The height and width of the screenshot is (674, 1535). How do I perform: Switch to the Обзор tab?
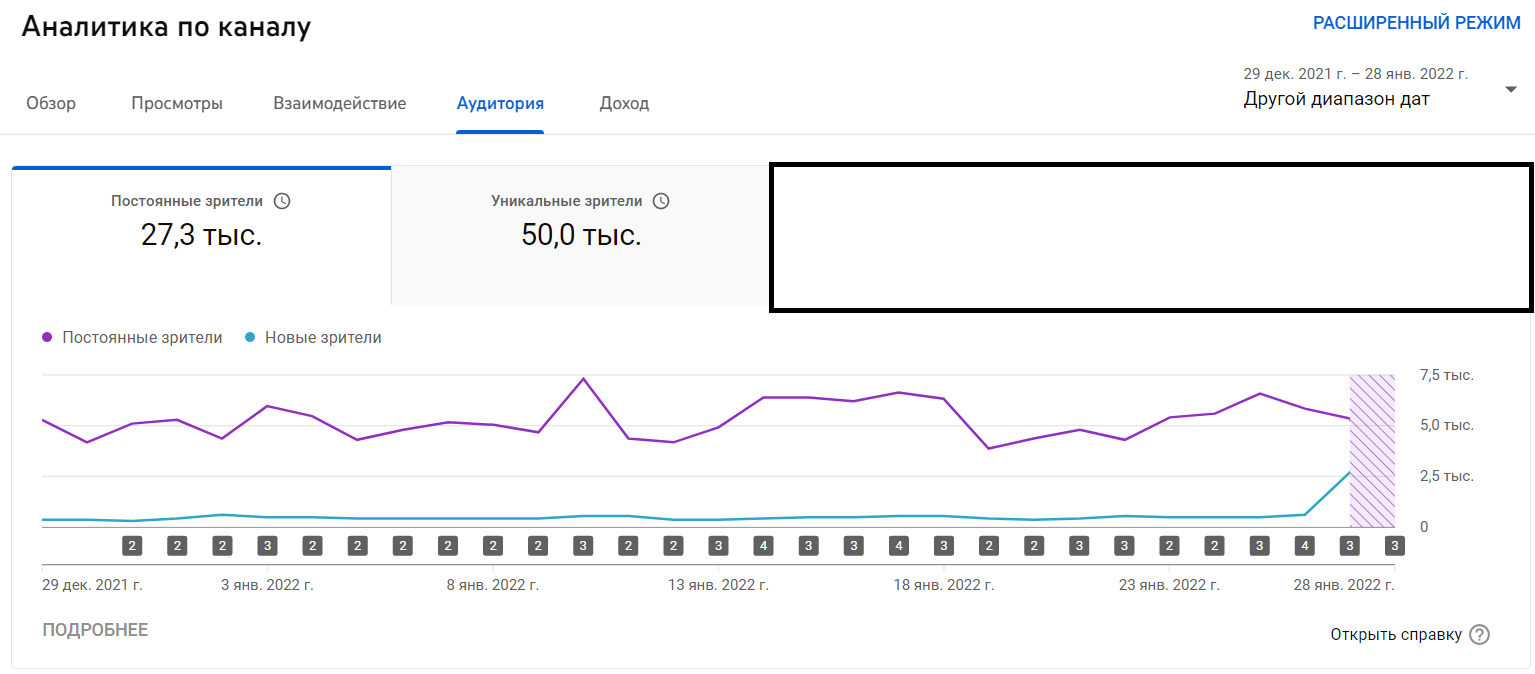click(51, 103)
